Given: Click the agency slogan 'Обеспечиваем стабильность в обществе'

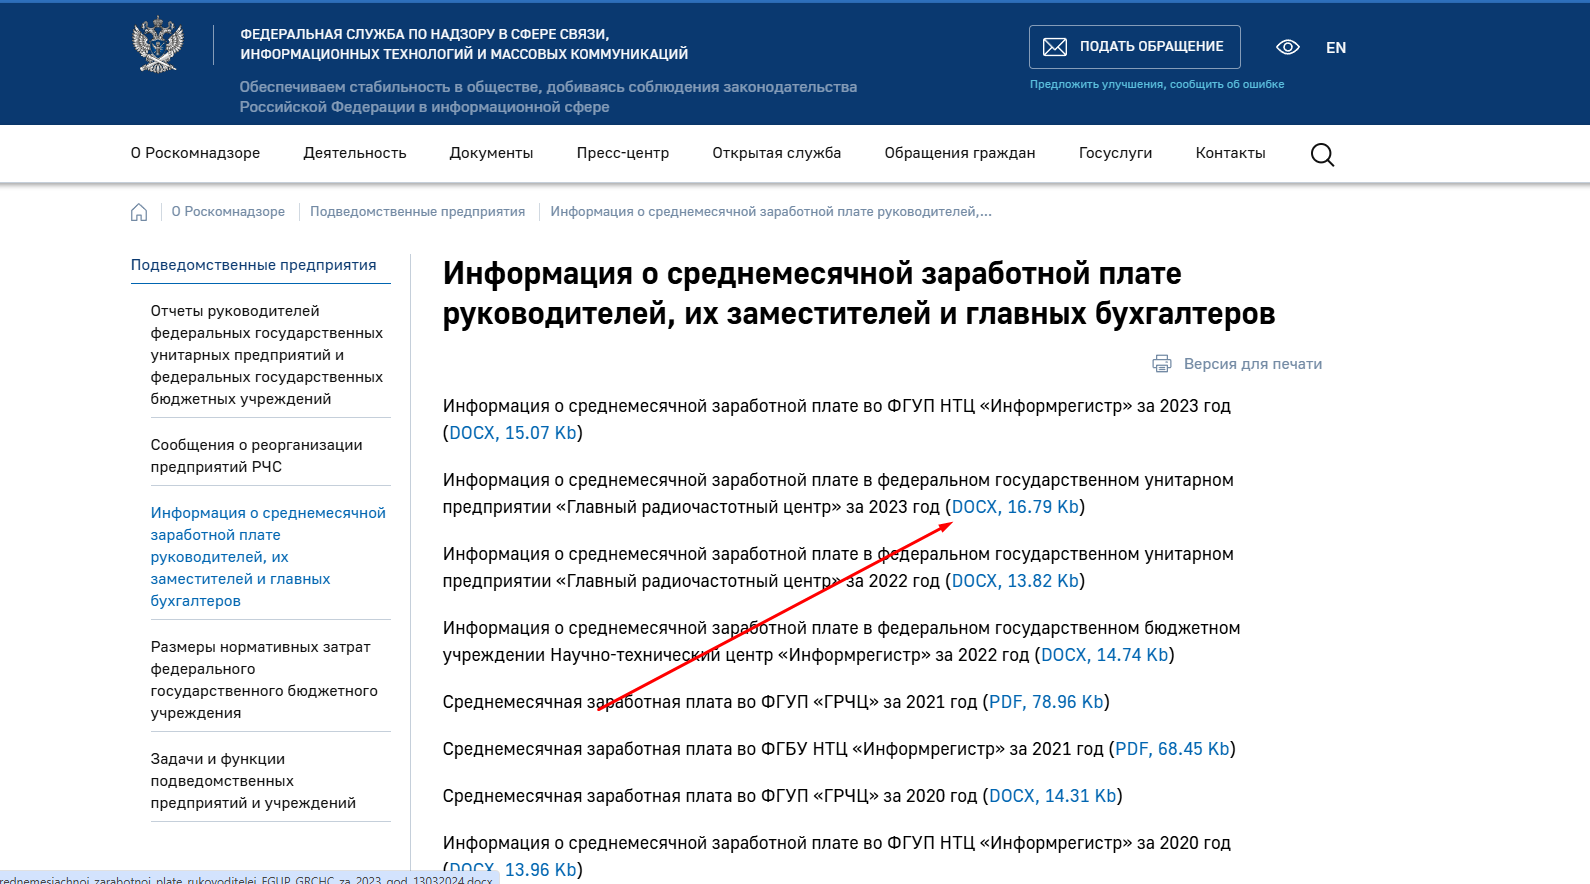Looking at the screenshot, I should (x=548, y=97).
